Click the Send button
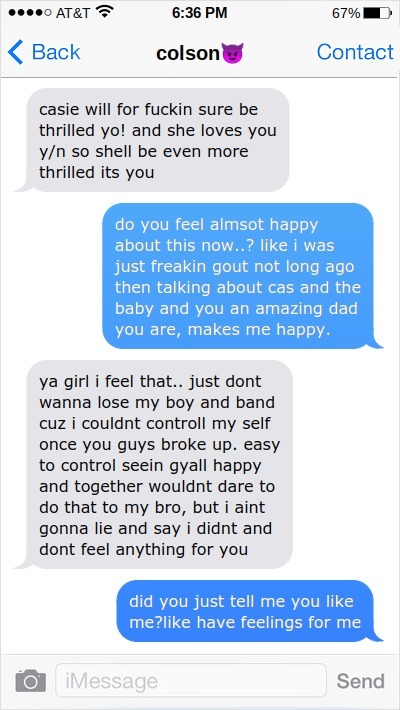Viewport: 400px width, 710px height. tap(361, 681)
